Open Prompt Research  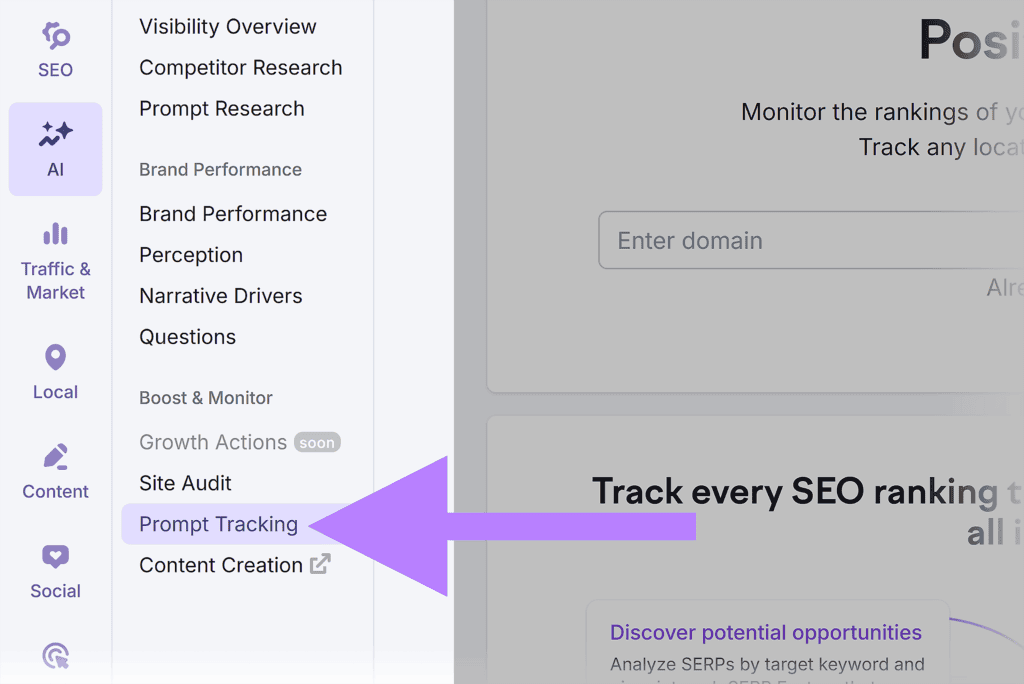click(x=221, y=108)
